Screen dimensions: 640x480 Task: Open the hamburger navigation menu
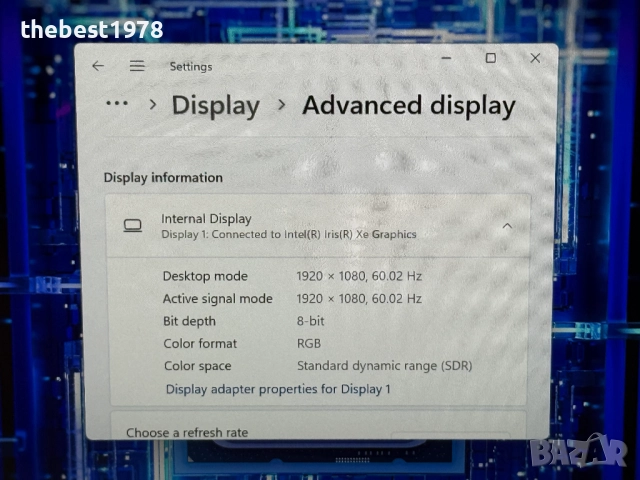(137, 66)
